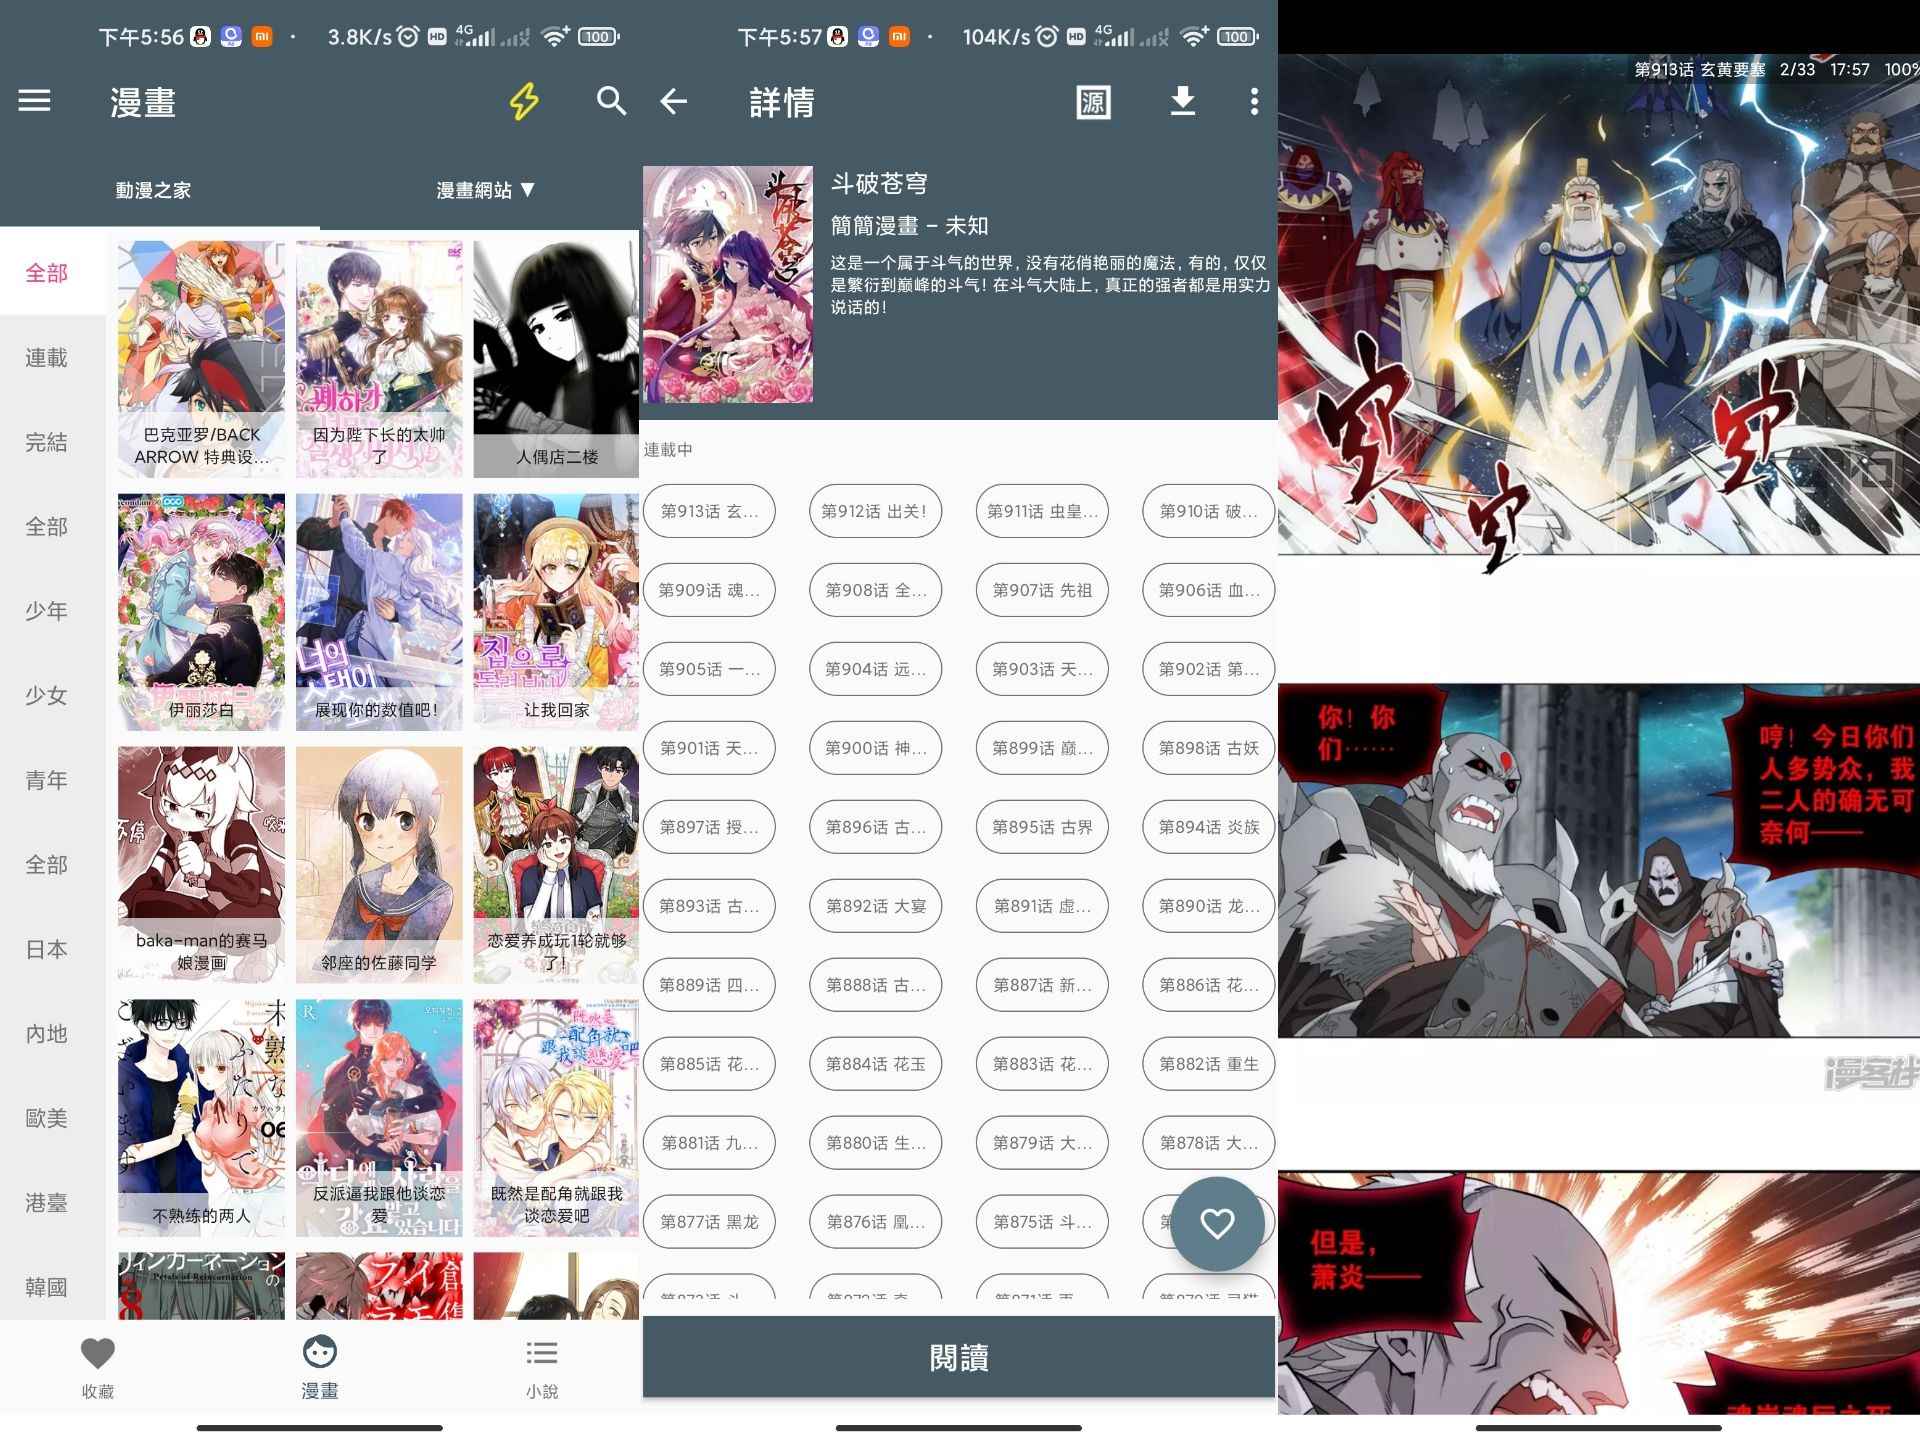Tap the download icon on the detail page

(1183, 102)
